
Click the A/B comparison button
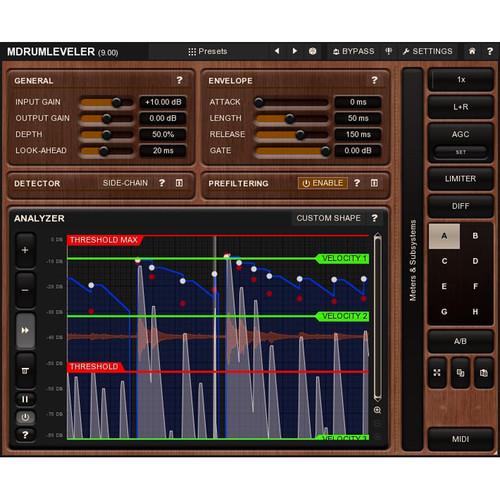pos(461,341)
